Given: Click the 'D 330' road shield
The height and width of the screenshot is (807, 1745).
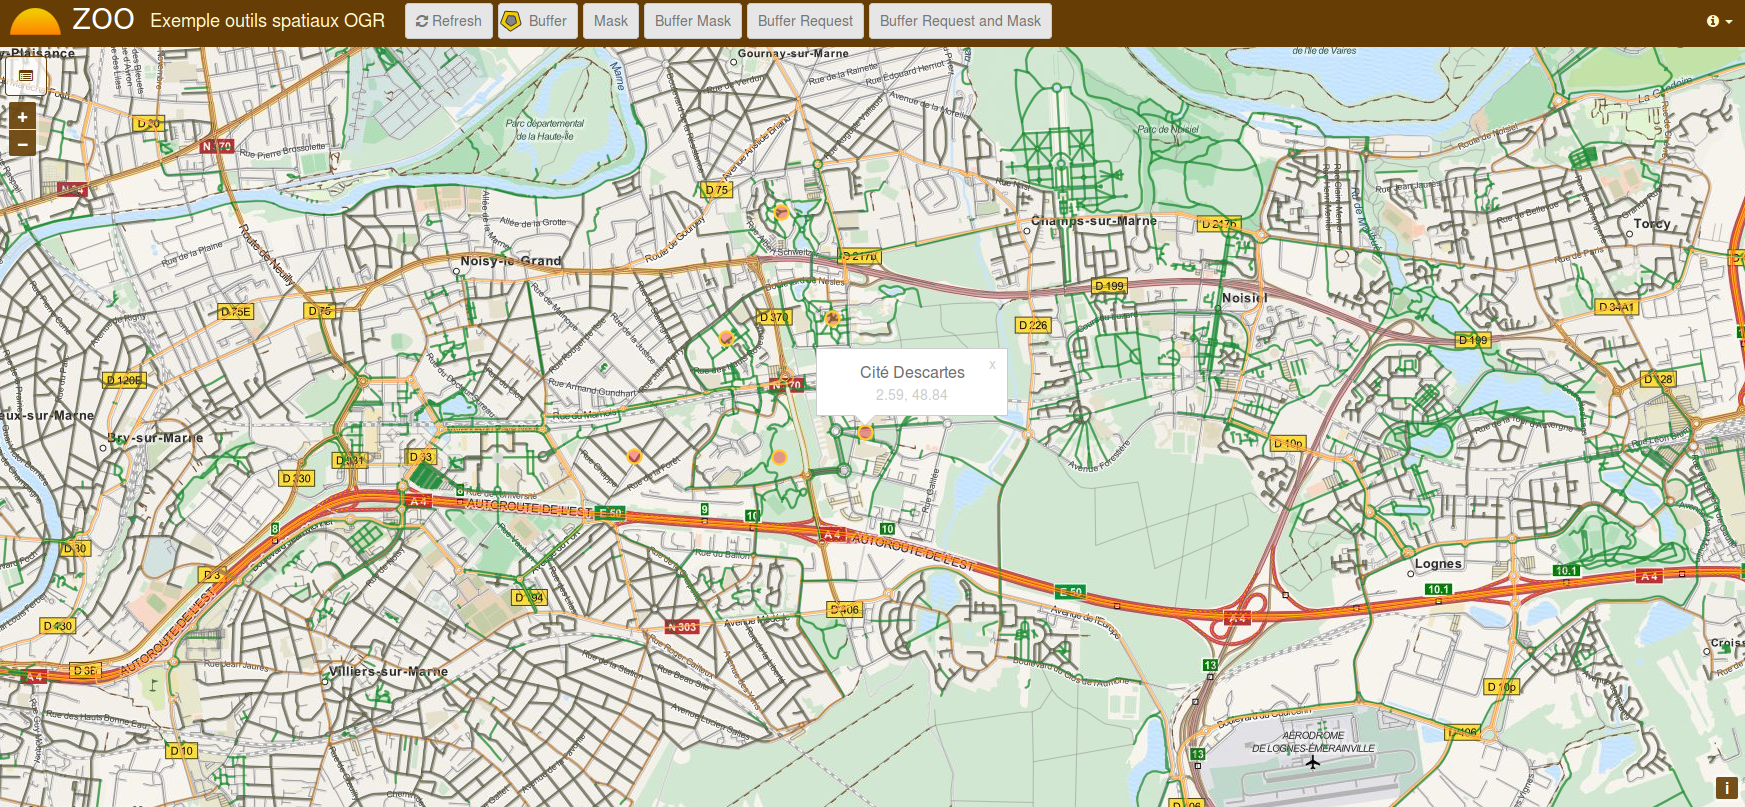Looking at the screenshot, I should (297, 479).
